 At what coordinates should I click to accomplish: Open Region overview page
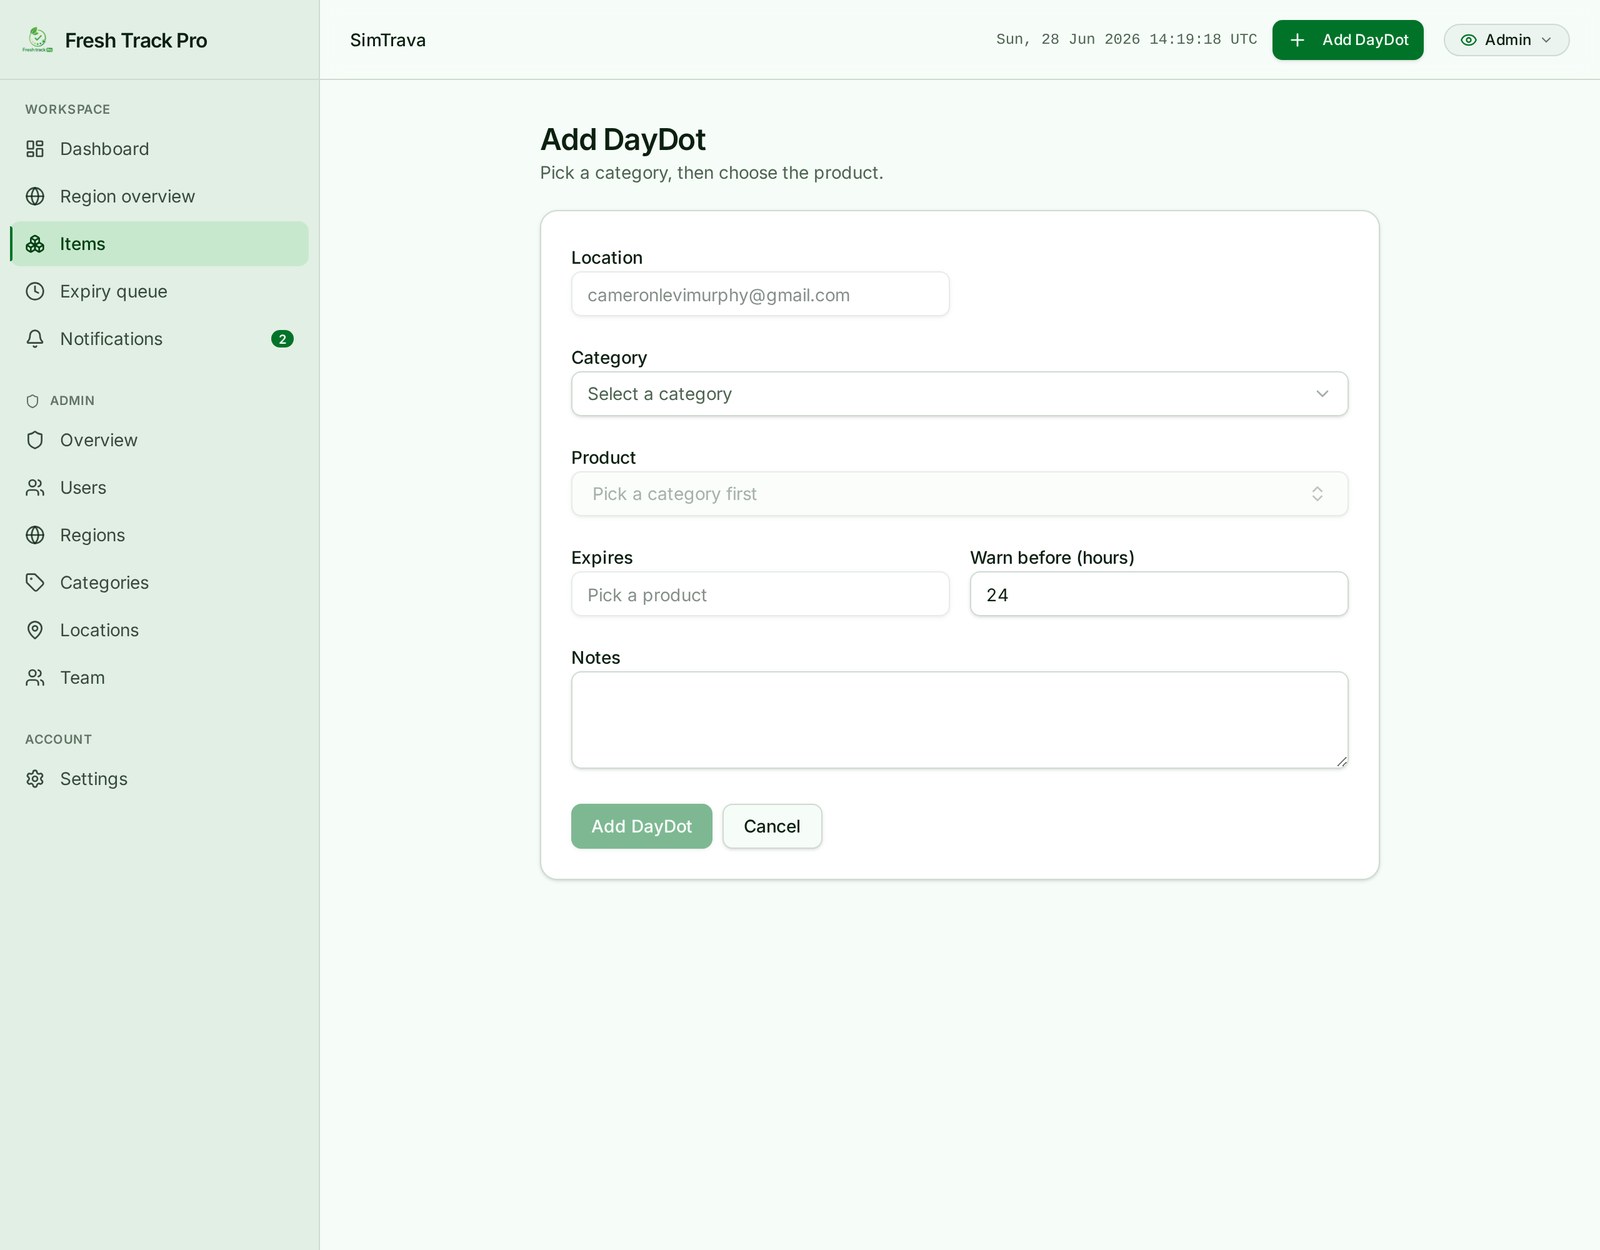159,196
